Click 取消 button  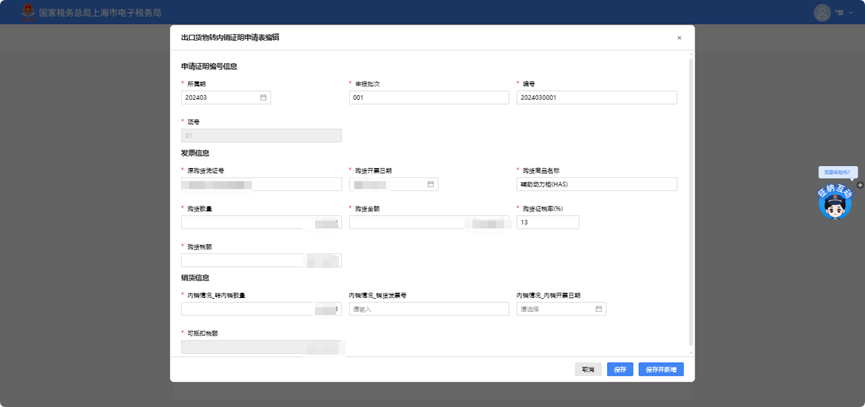coord(588,369)
